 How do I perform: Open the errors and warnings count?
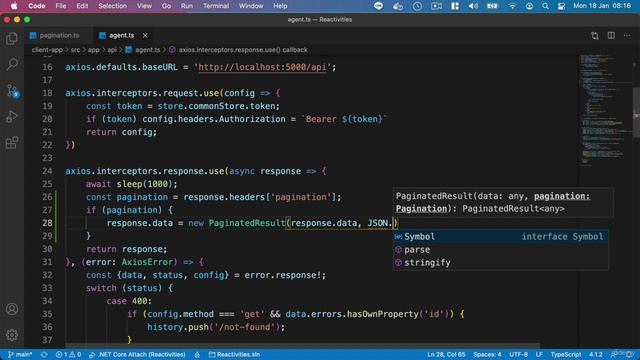[x=68, y=354]
